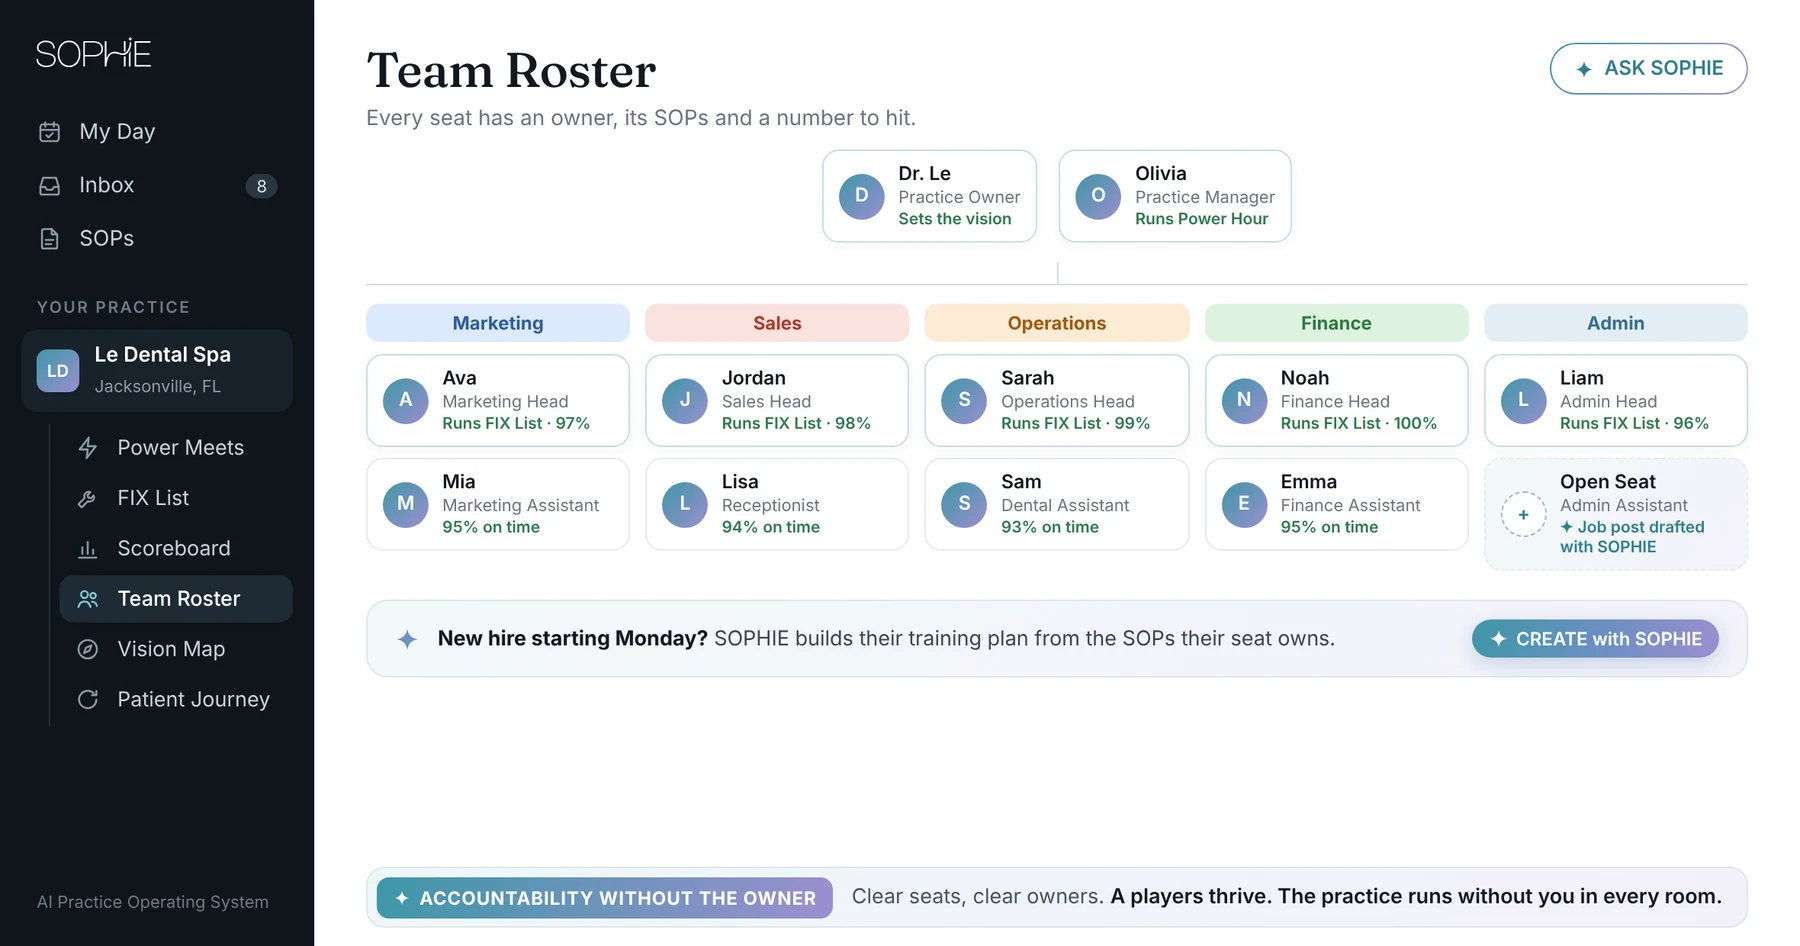Viewport: 1800px width, 946px height.
Task: Open Jordan's Sales Head card
Action: click(x=777, y=400)
